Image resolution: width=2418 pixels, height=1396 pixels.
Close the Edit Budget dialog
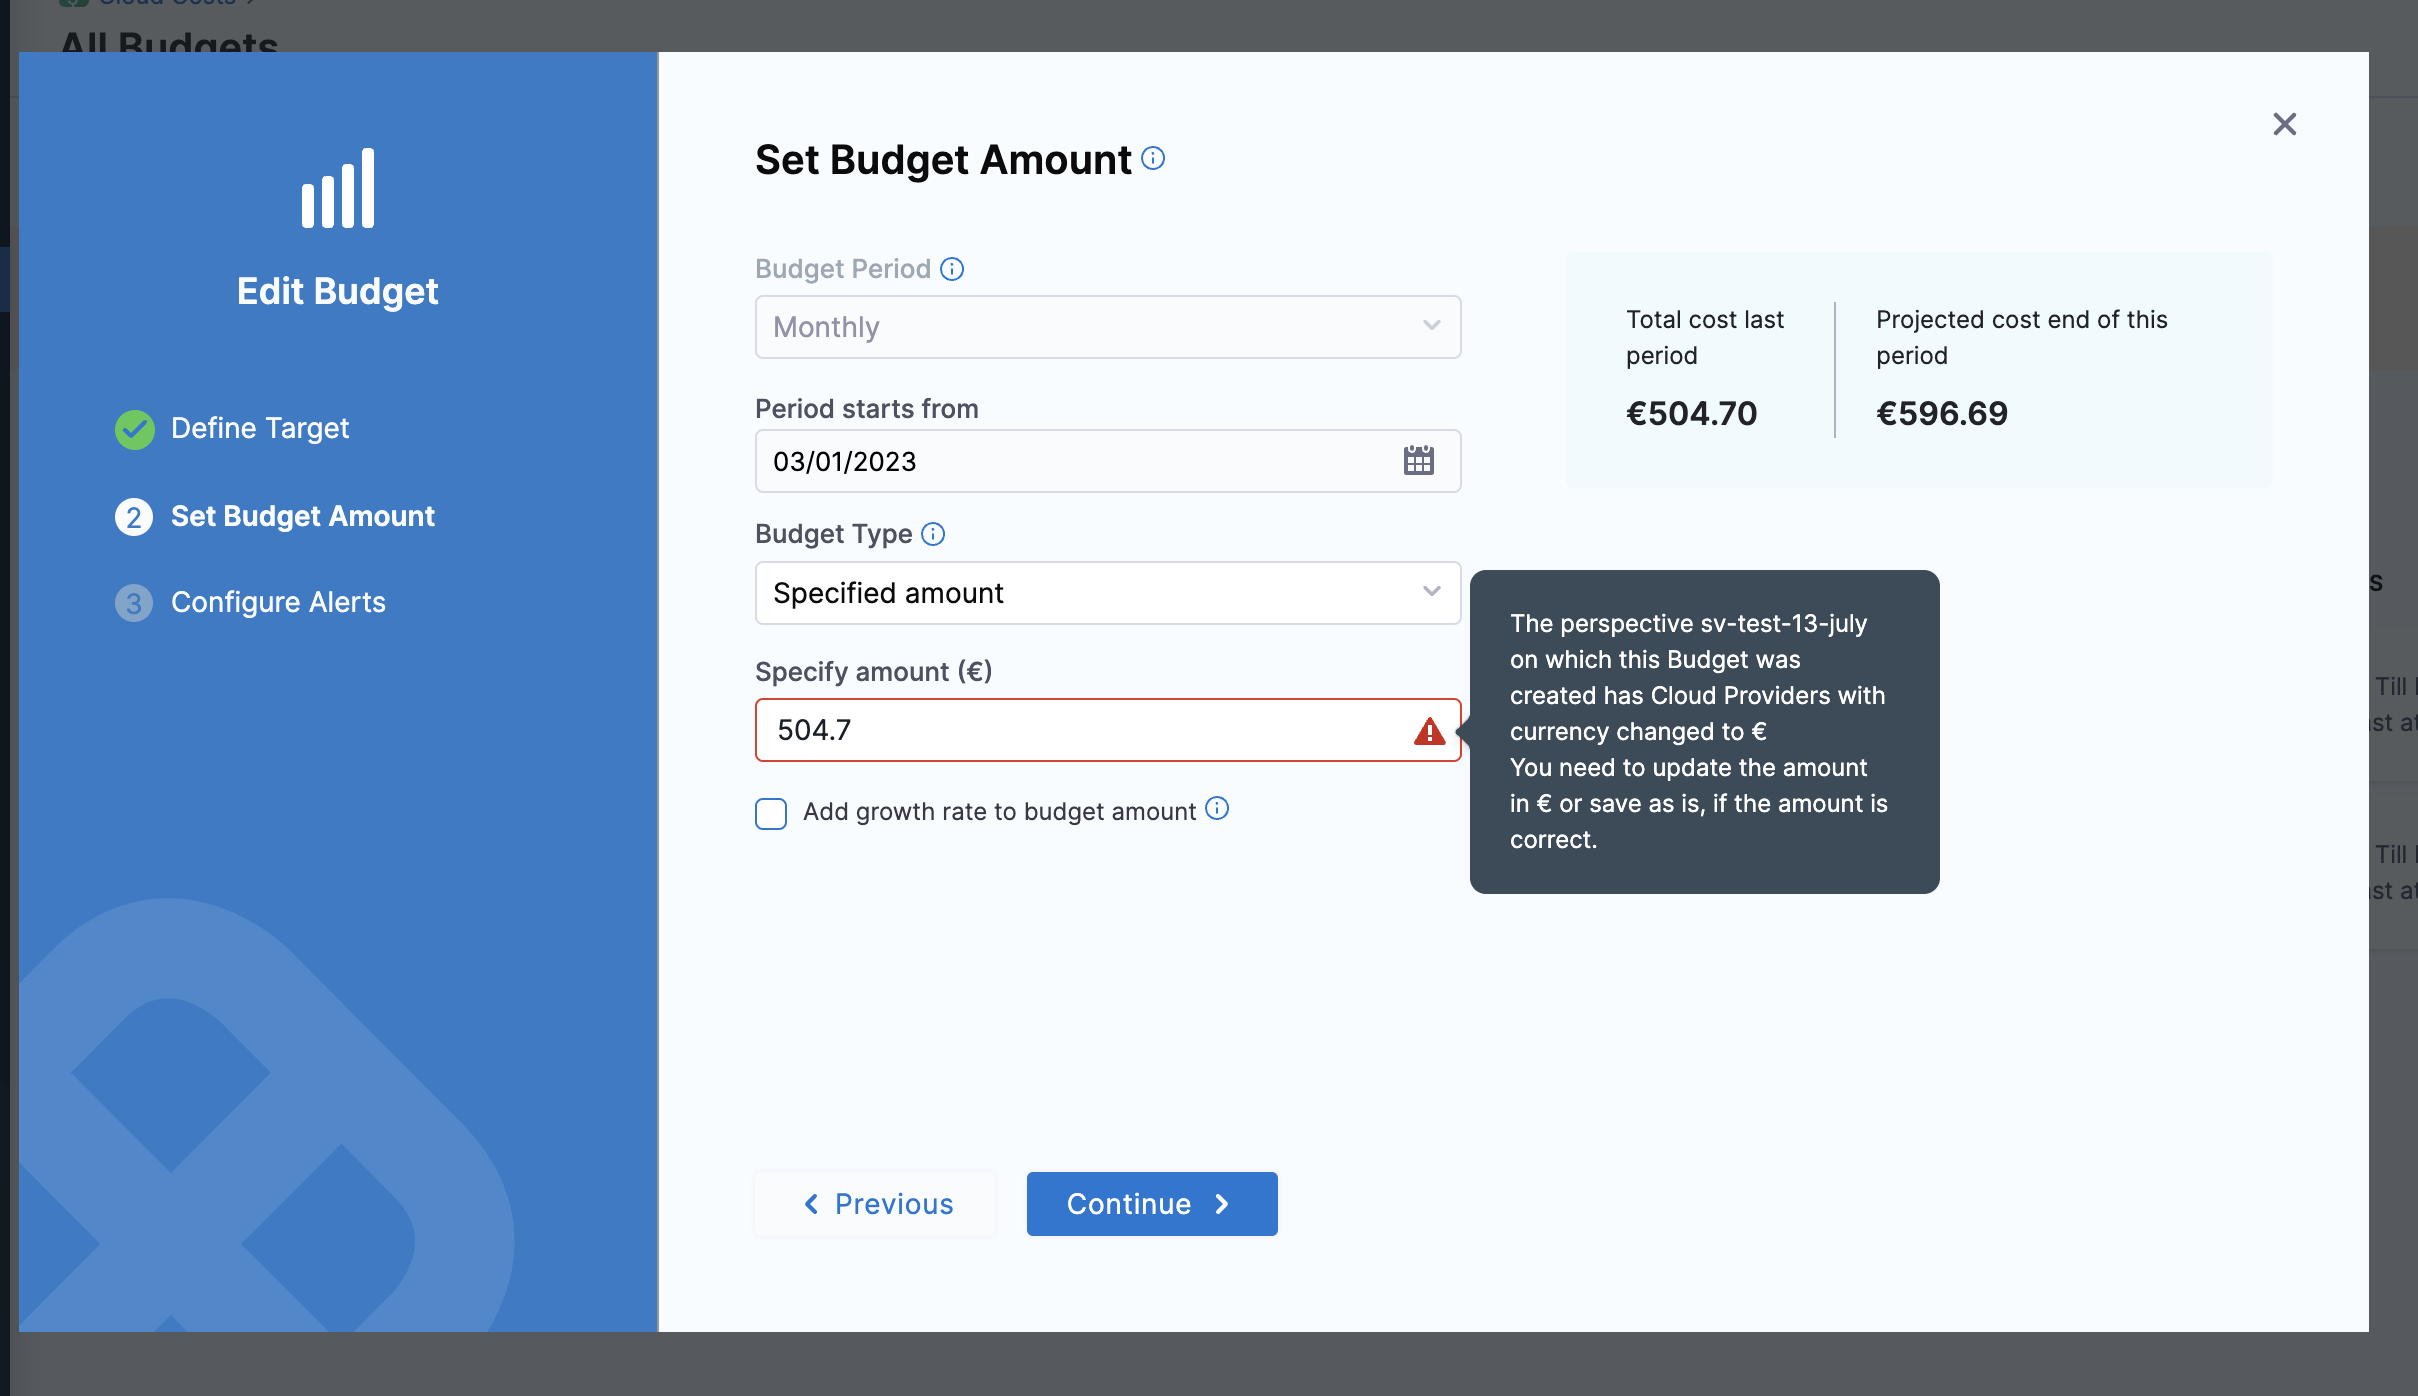(x=2284, y=124)
